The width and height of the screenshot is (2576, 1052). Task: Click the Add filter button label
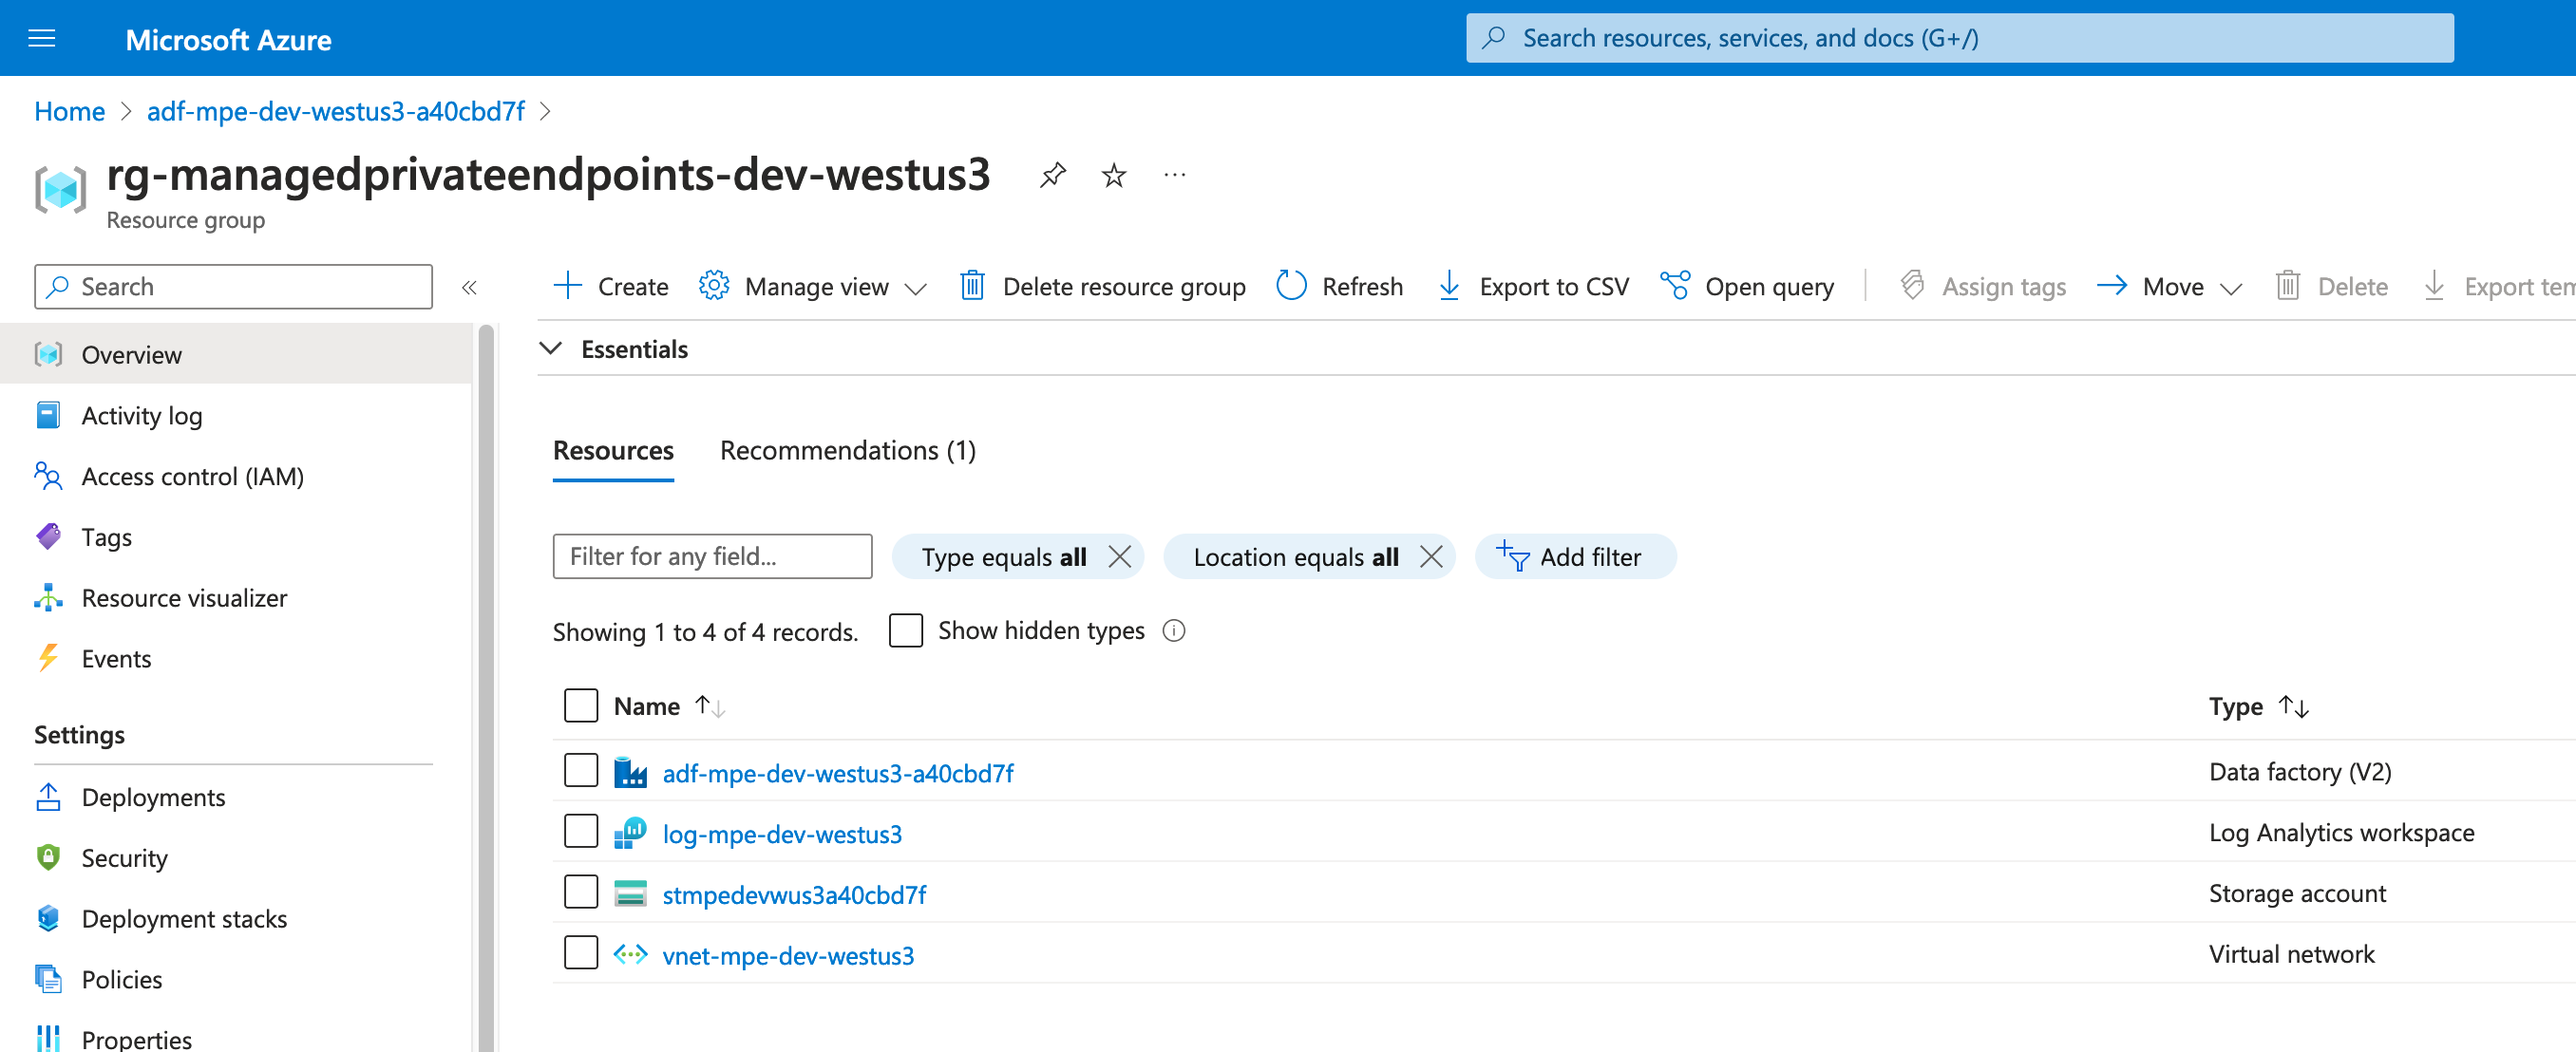(x=1590, y=557)
